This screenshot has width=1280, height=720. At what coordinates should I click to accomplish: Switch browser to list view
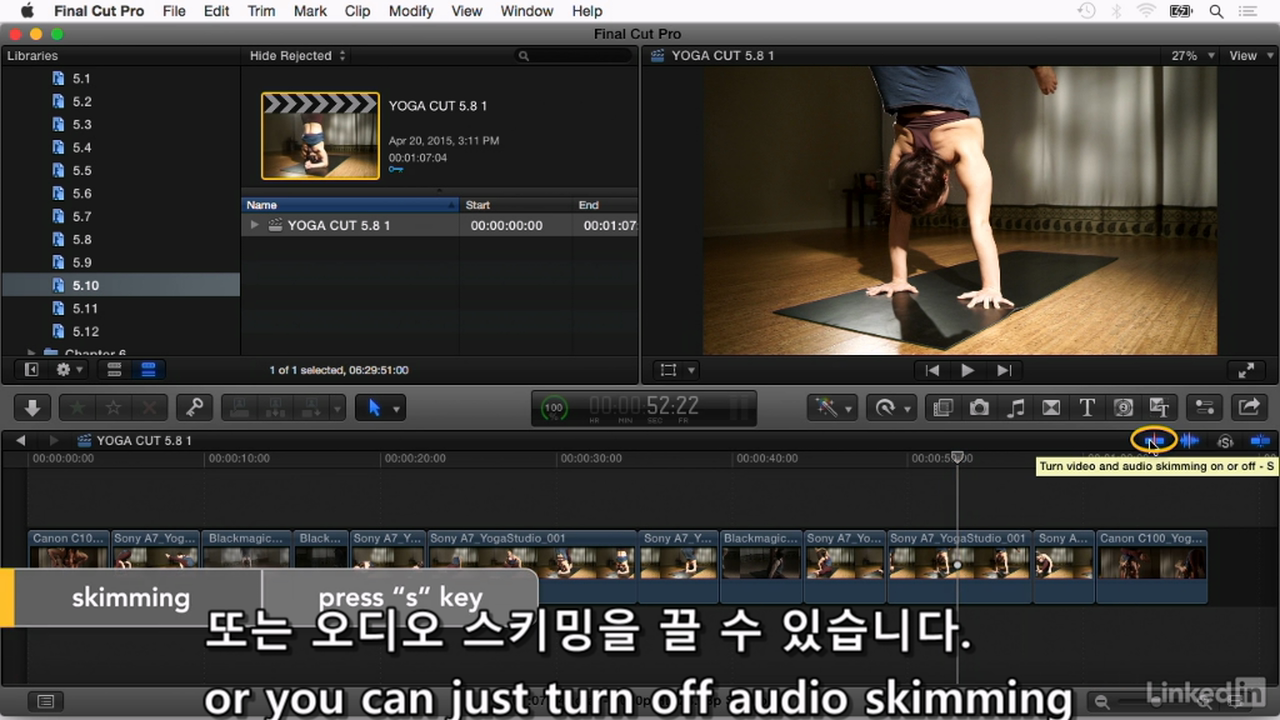coord(148,370)
